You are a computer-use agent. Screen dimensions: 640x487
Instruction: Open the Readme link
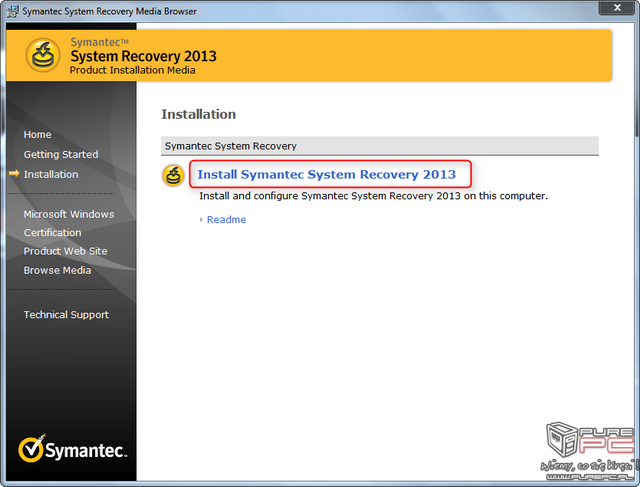(x=227, y=220)
